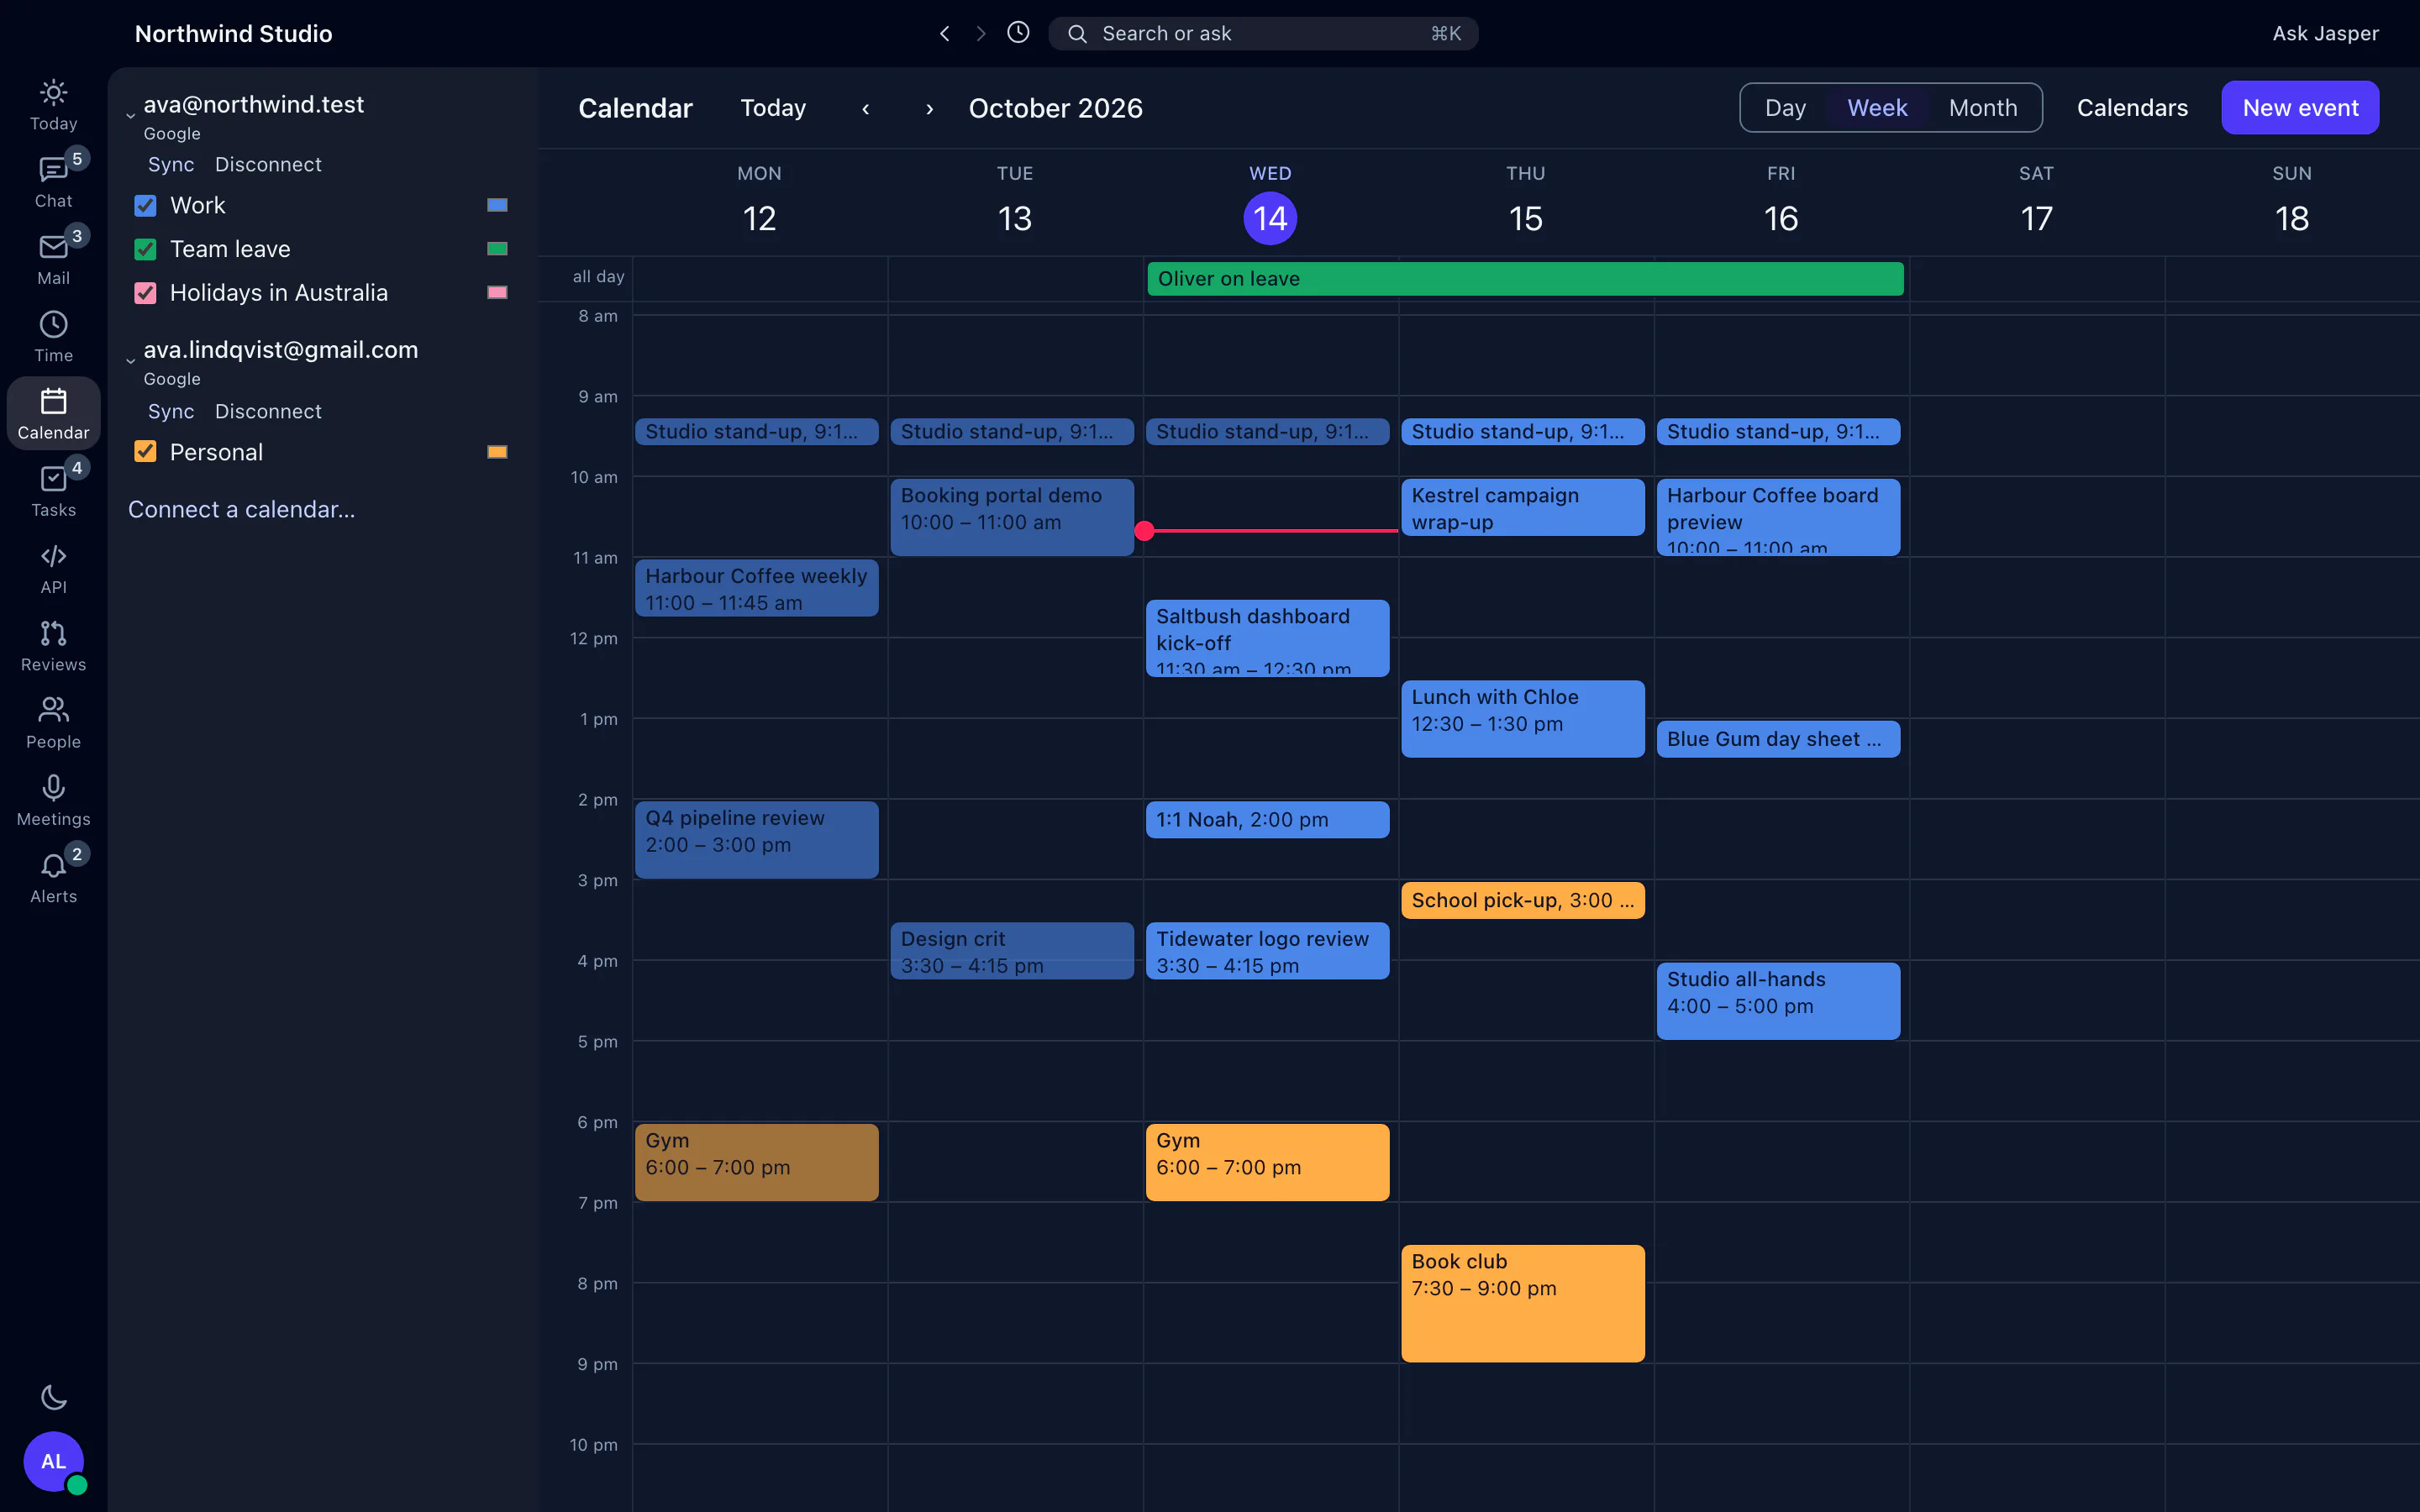Collapse the ava.lindqvist@gmail.com account
Image resolution: width=2420 pixels, height=1512 pixels.
click(x=130, y=360)
